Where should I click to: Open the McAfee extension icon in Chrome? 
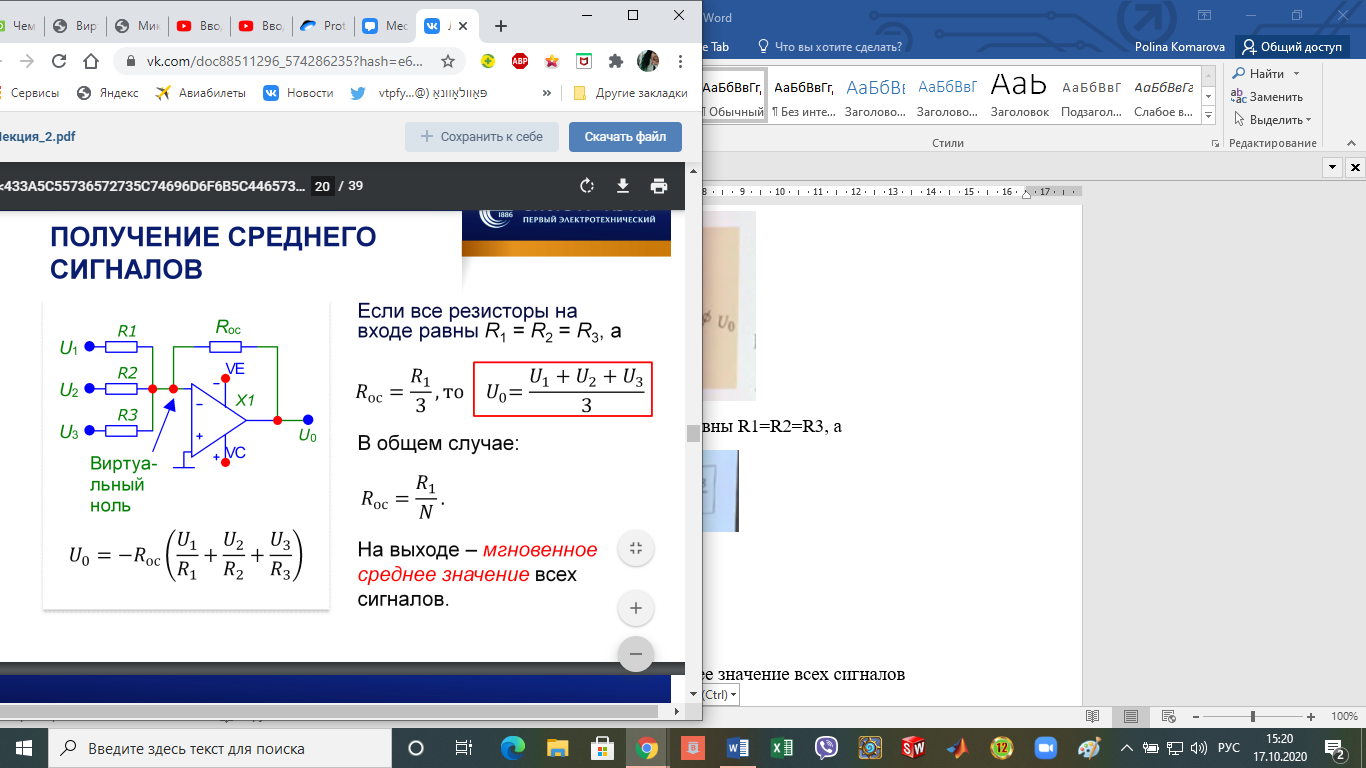point(583,61)
